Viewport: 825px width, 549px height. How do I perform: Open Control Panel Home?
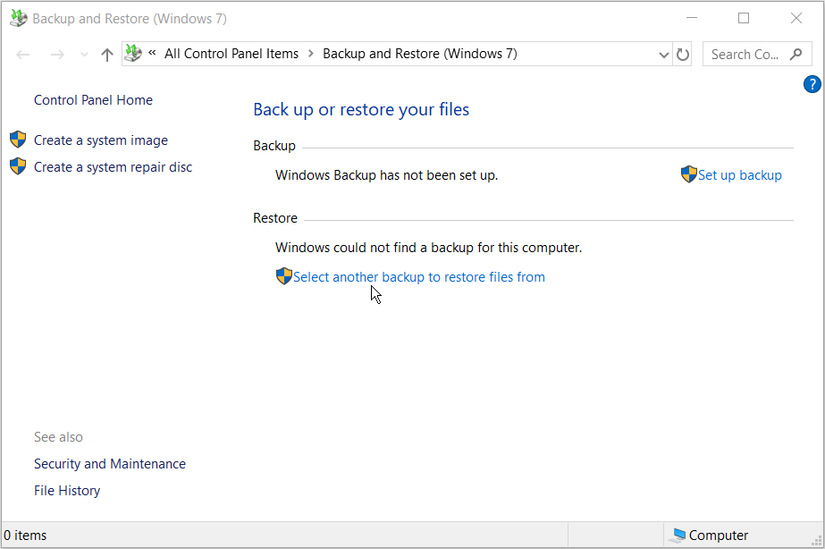click(x=93, y=100)
